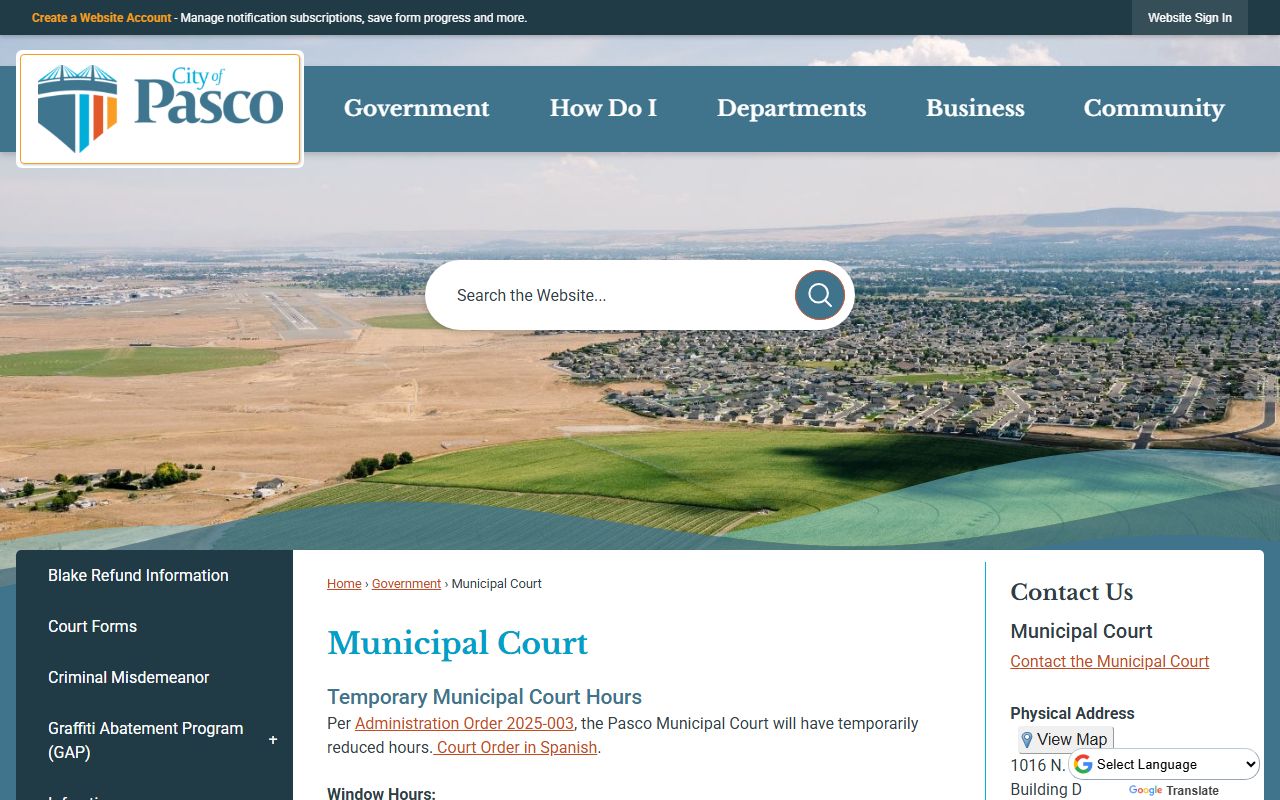The height and width of the screenshot is (800, 1280).
Task: Click Create a Website Account link
Action: pyautogui.click(x=102, y=18)
